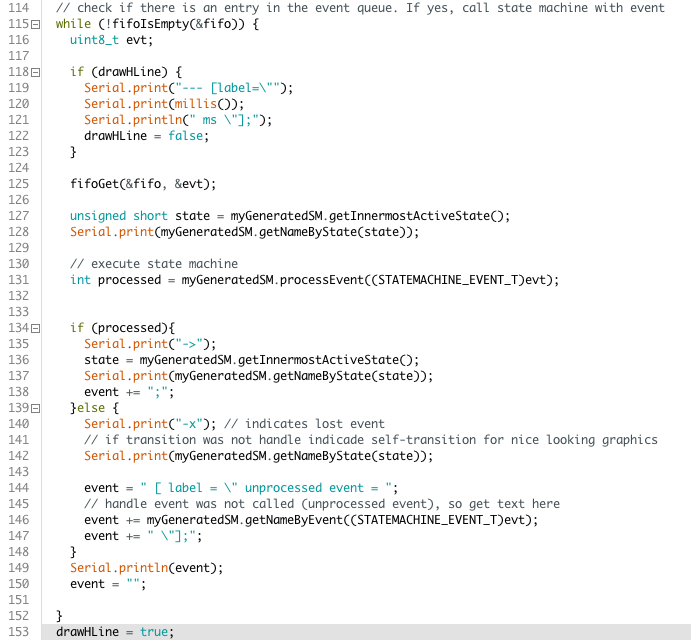Collapse the while loop fold at line 115
The height and width of the screenshot is (640, 691).
click(x=35, y=24)
